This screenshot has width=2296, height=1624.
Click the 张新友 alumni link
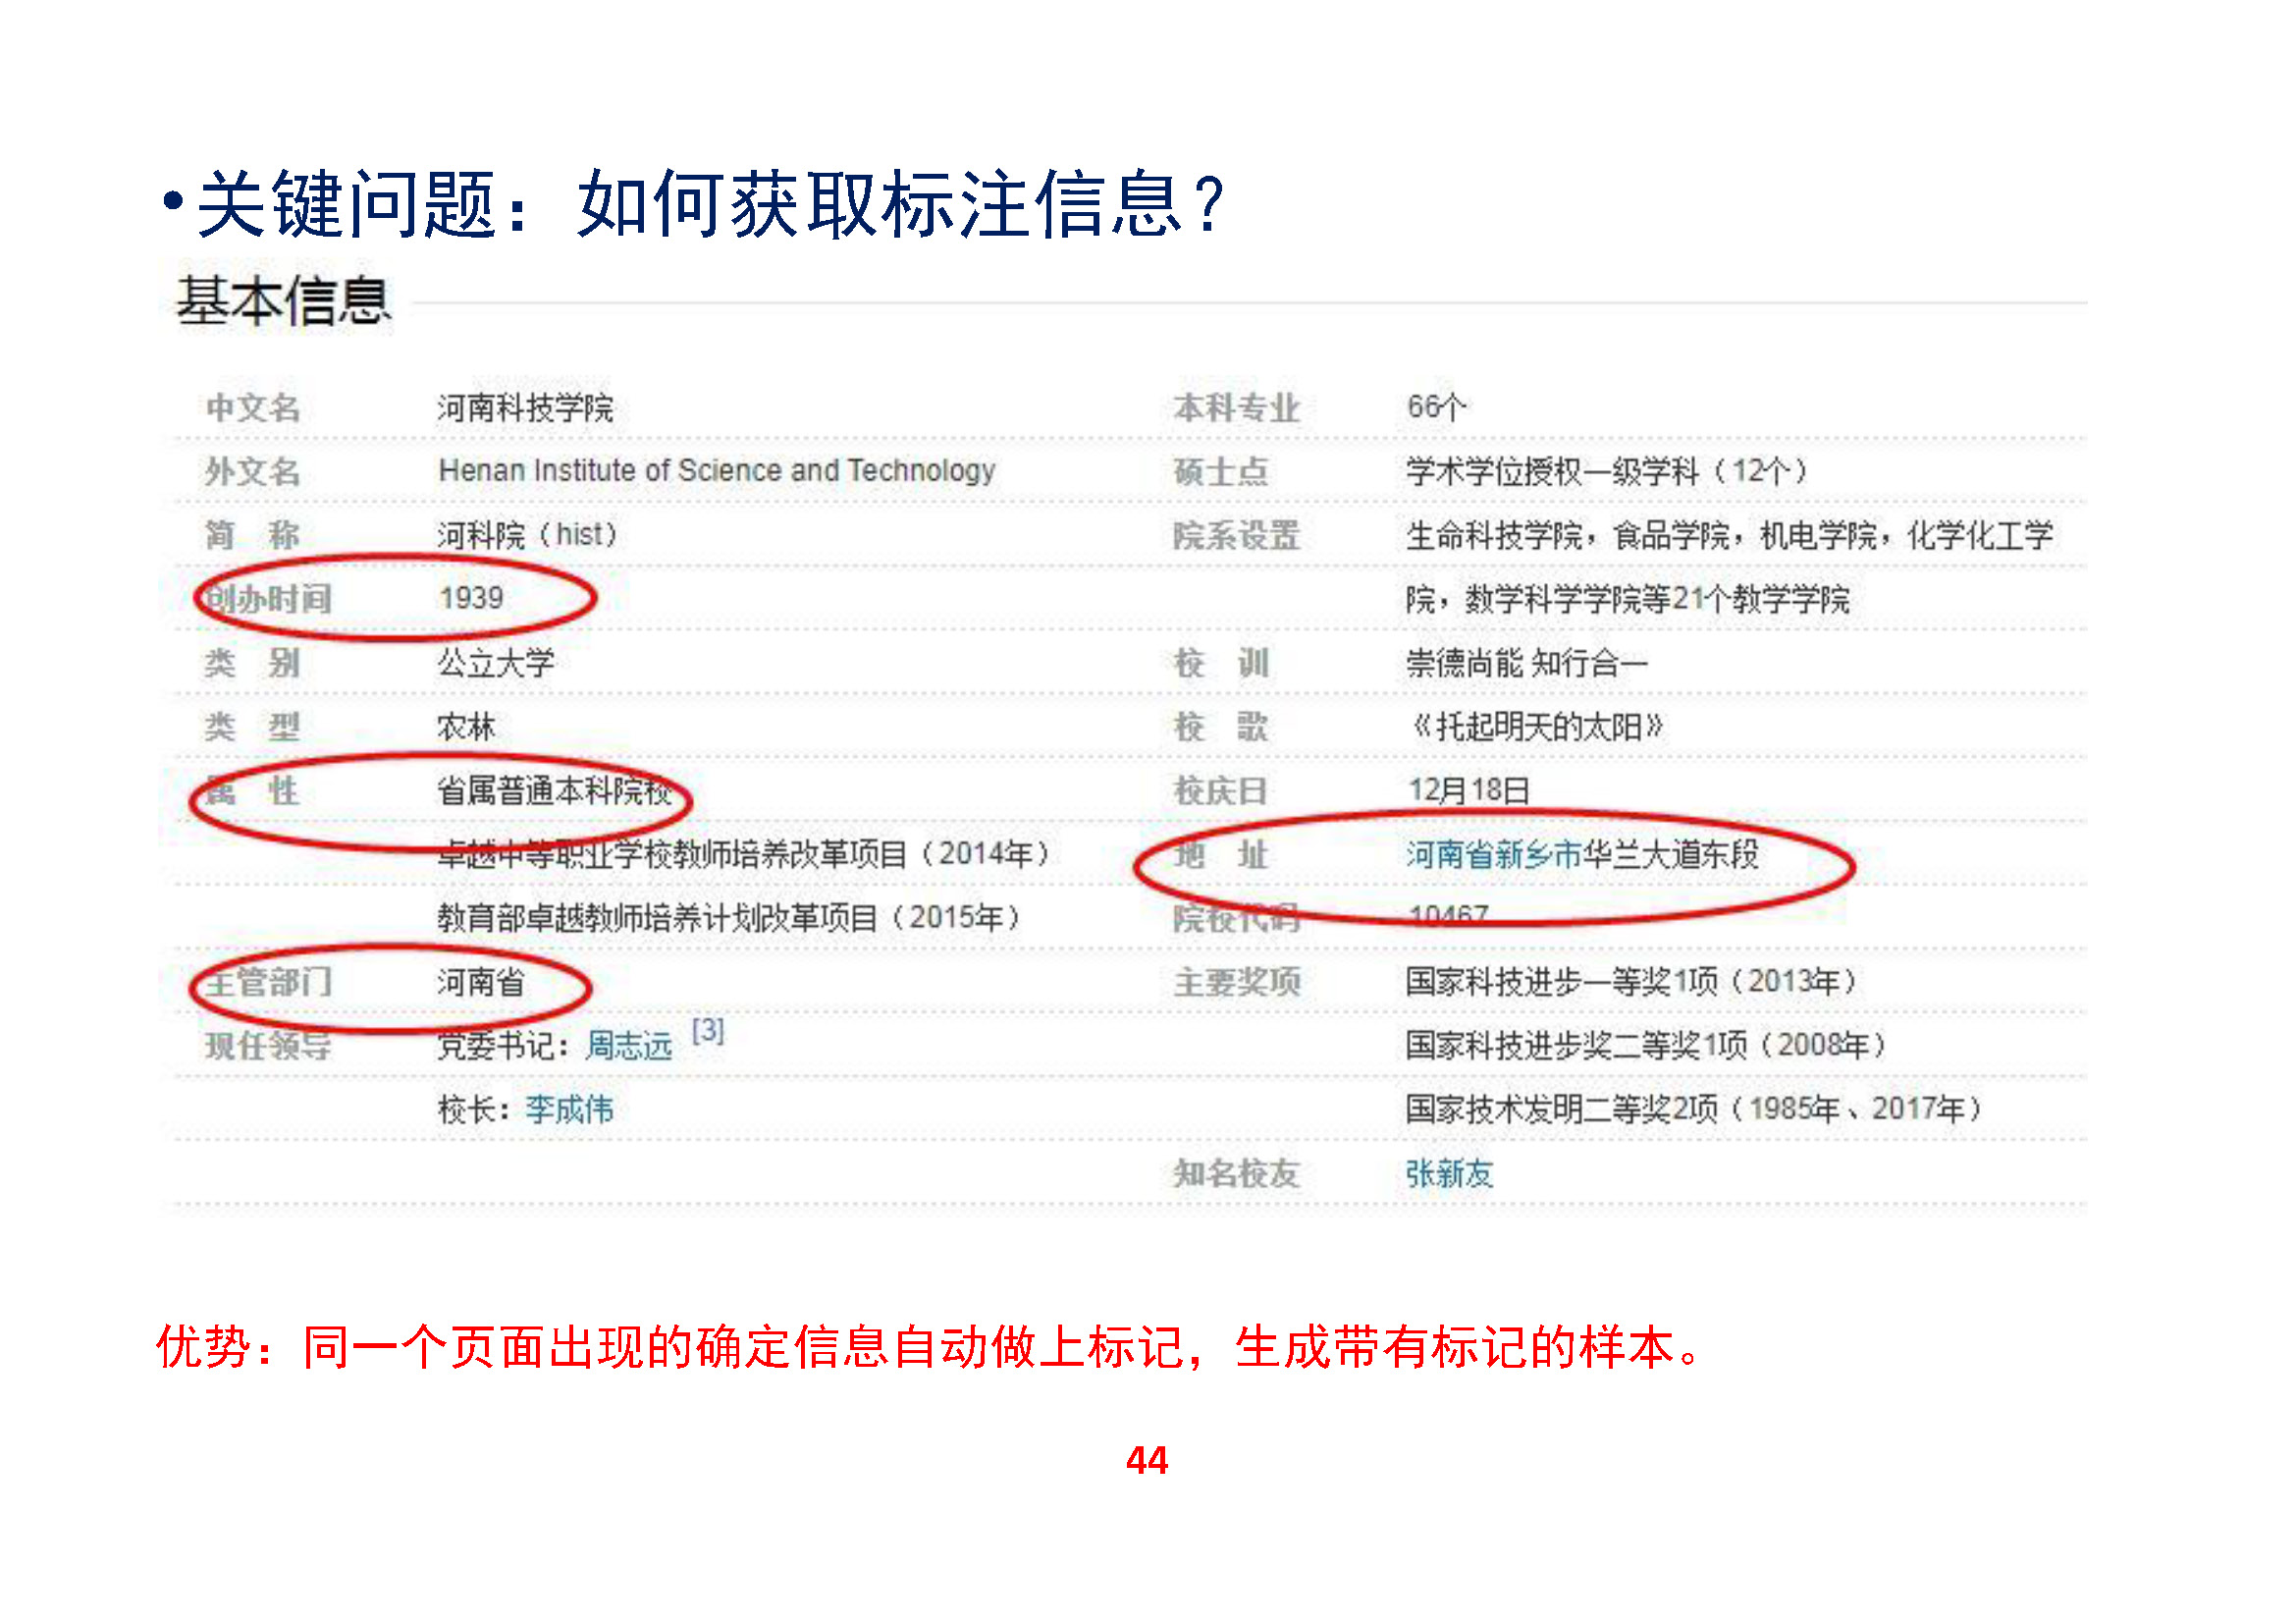[x=1448, y=1173]
